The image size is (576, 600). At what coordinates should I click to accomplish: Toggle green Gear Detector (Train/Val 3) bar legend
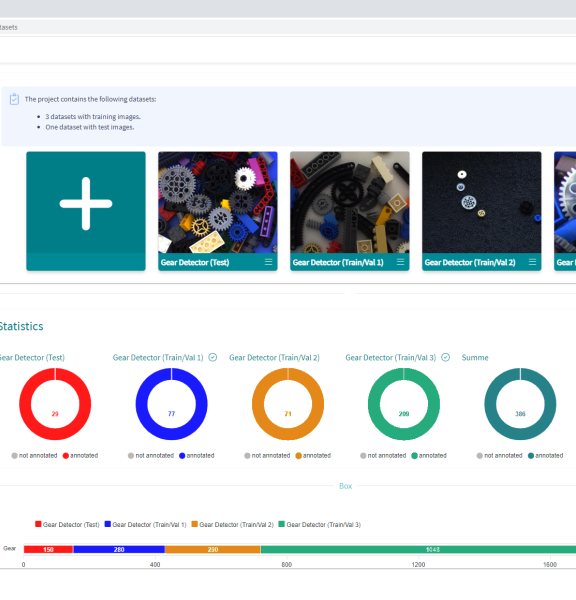(320, 525)
